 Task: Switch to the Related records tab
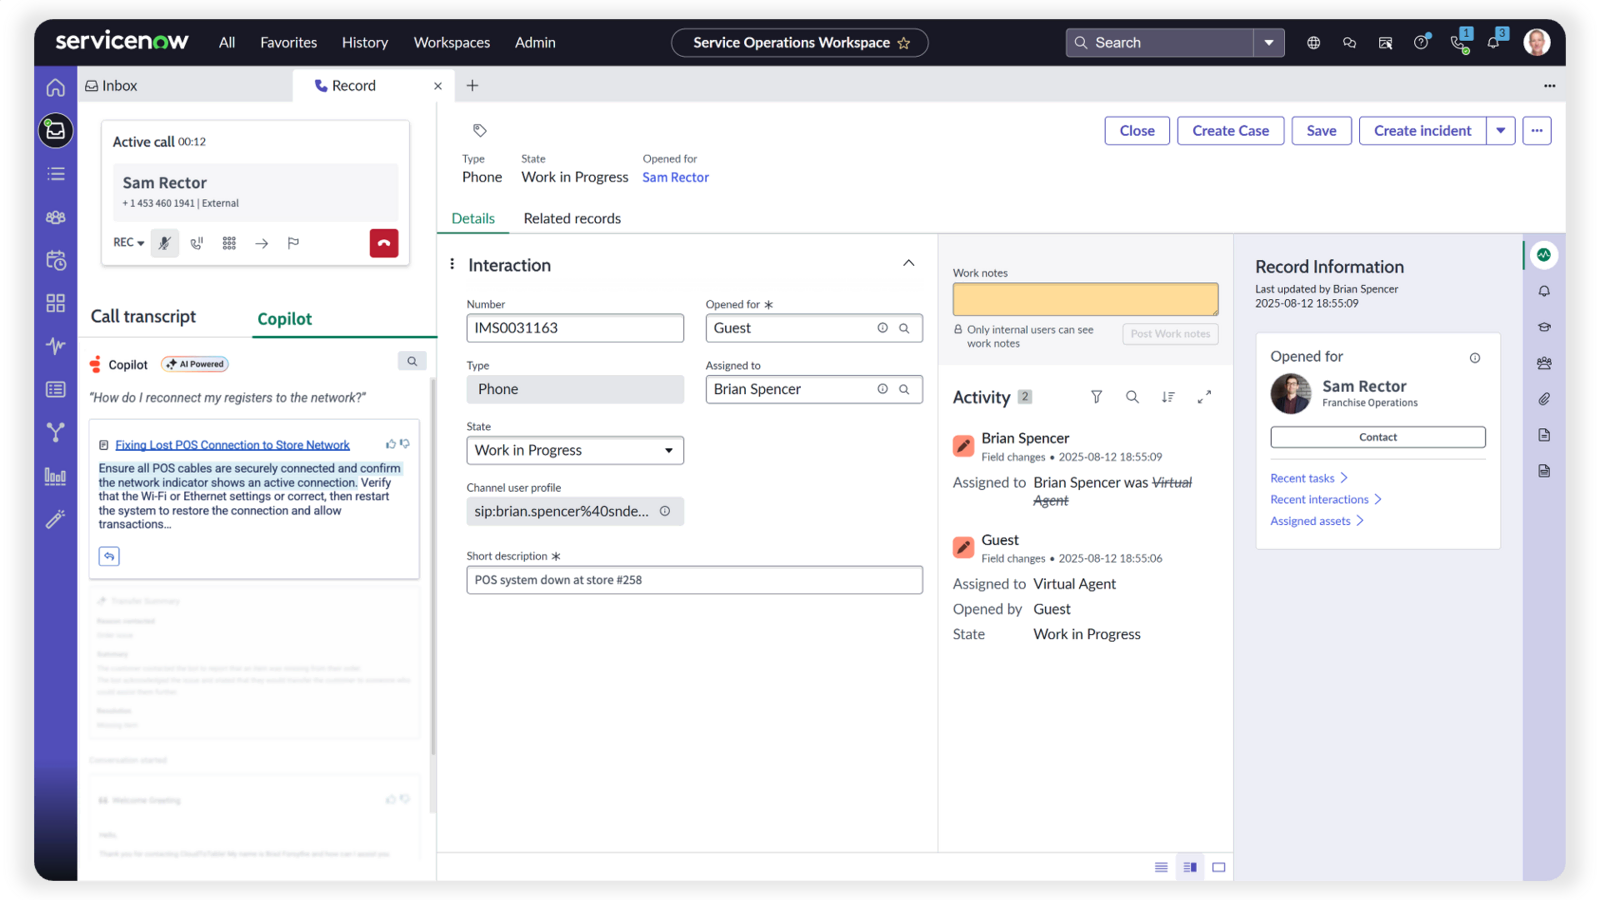pyautogui.click(x=572, y=218)
